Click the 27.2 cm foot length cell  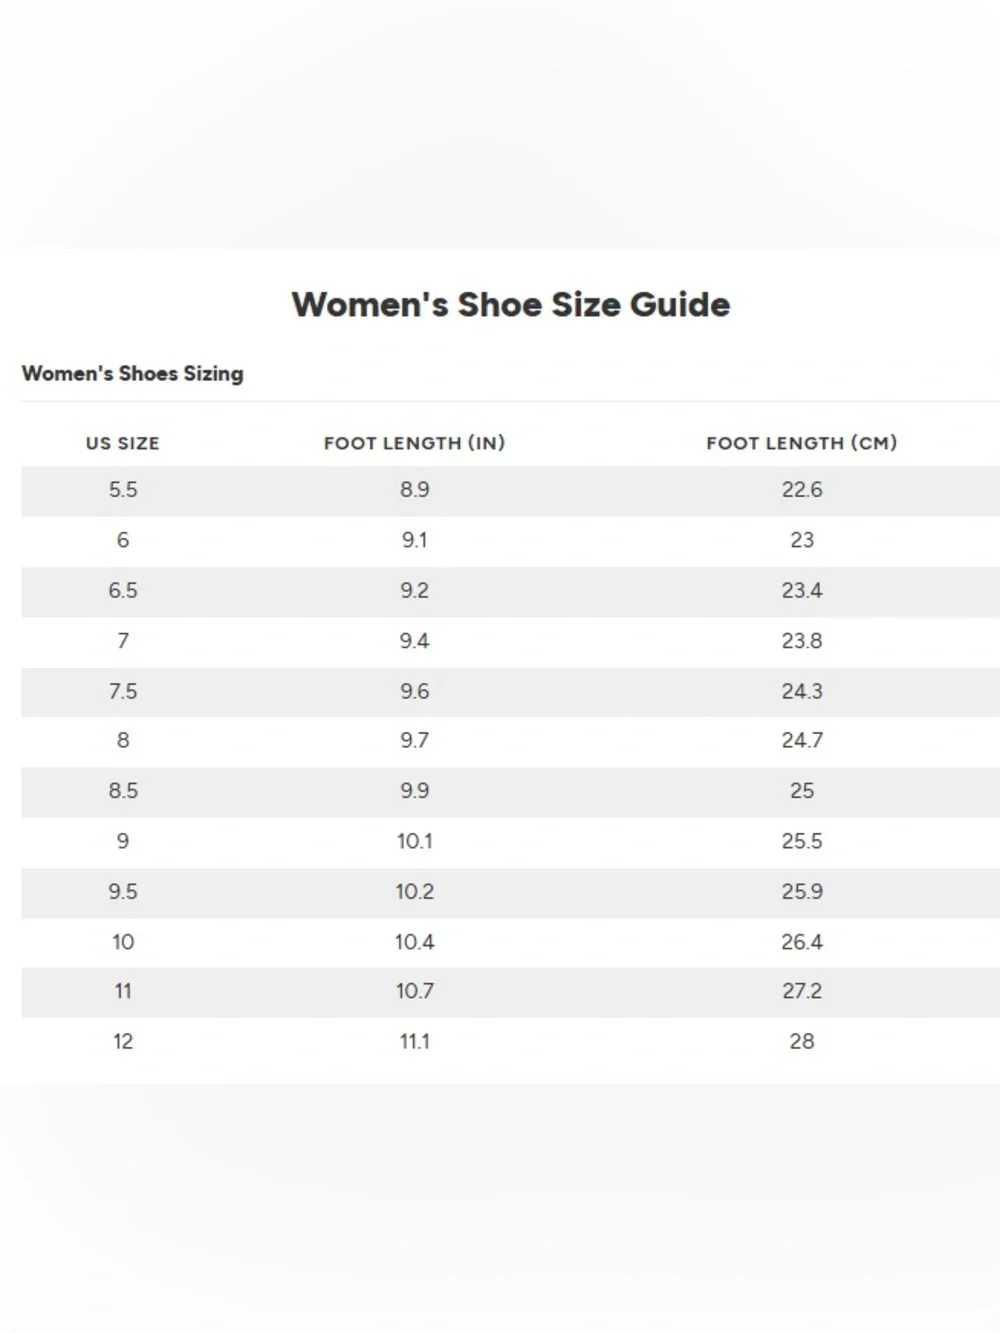(802, 991)
